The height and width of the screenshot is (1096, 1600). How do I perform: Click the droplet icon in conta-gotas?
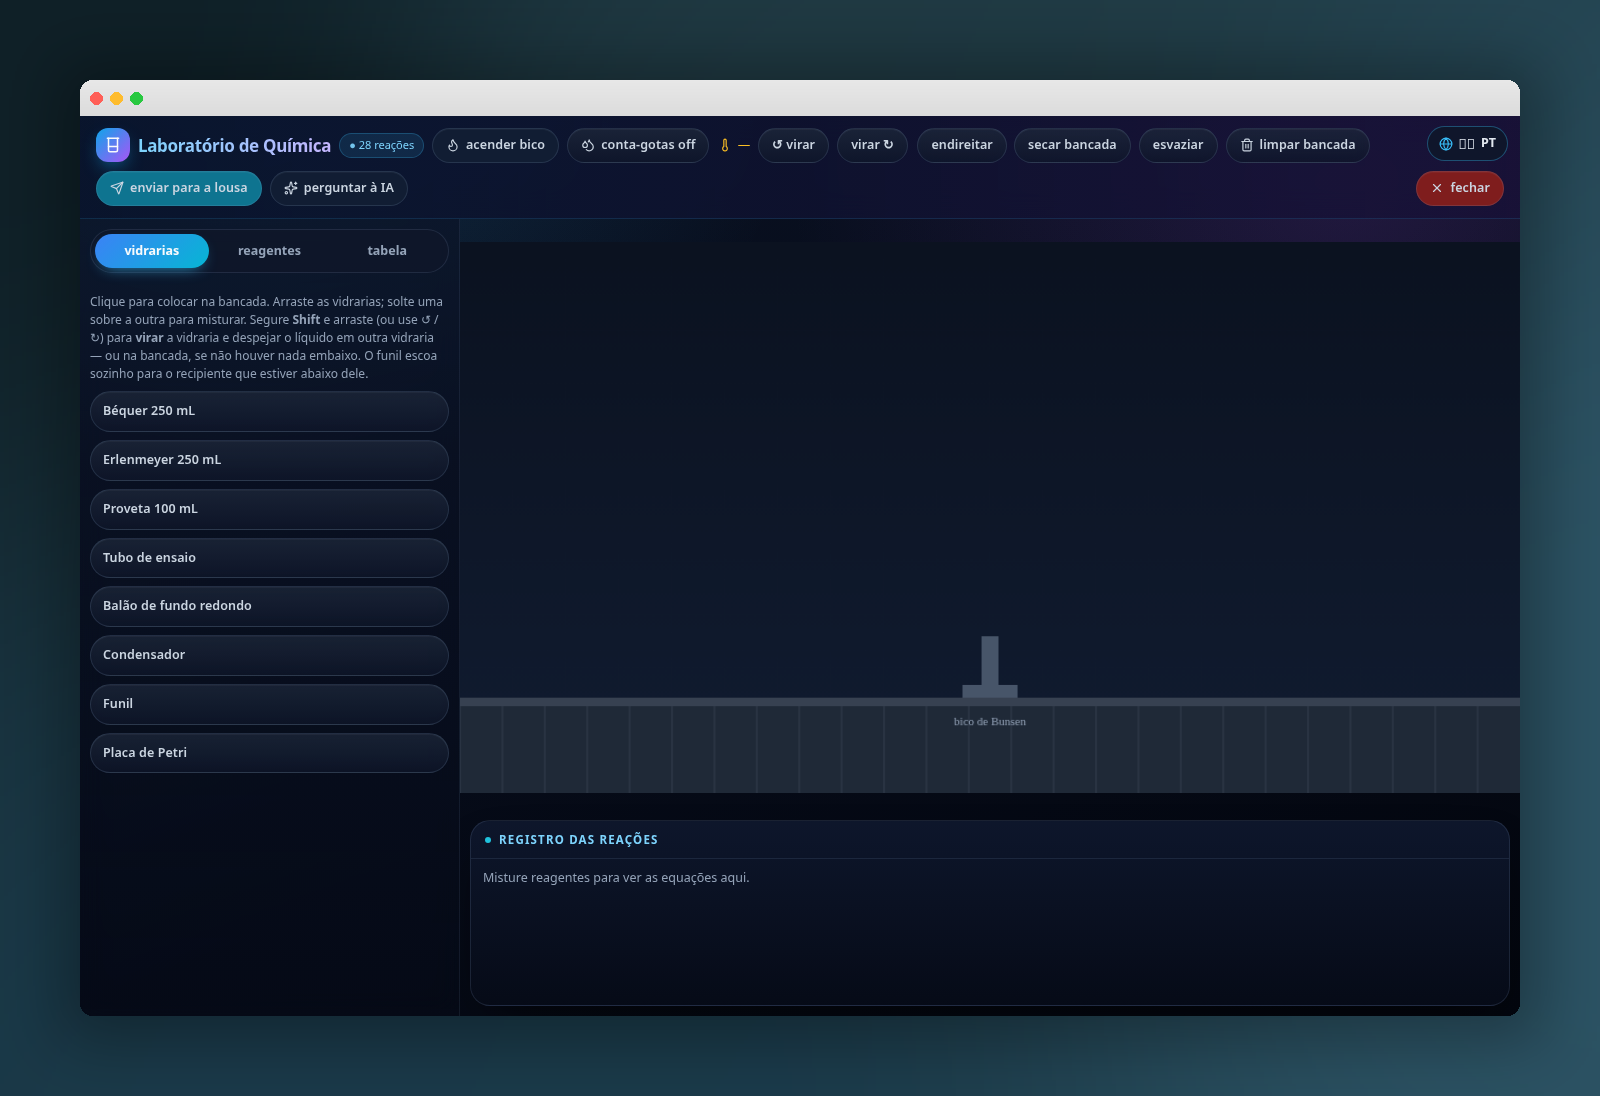588,145
